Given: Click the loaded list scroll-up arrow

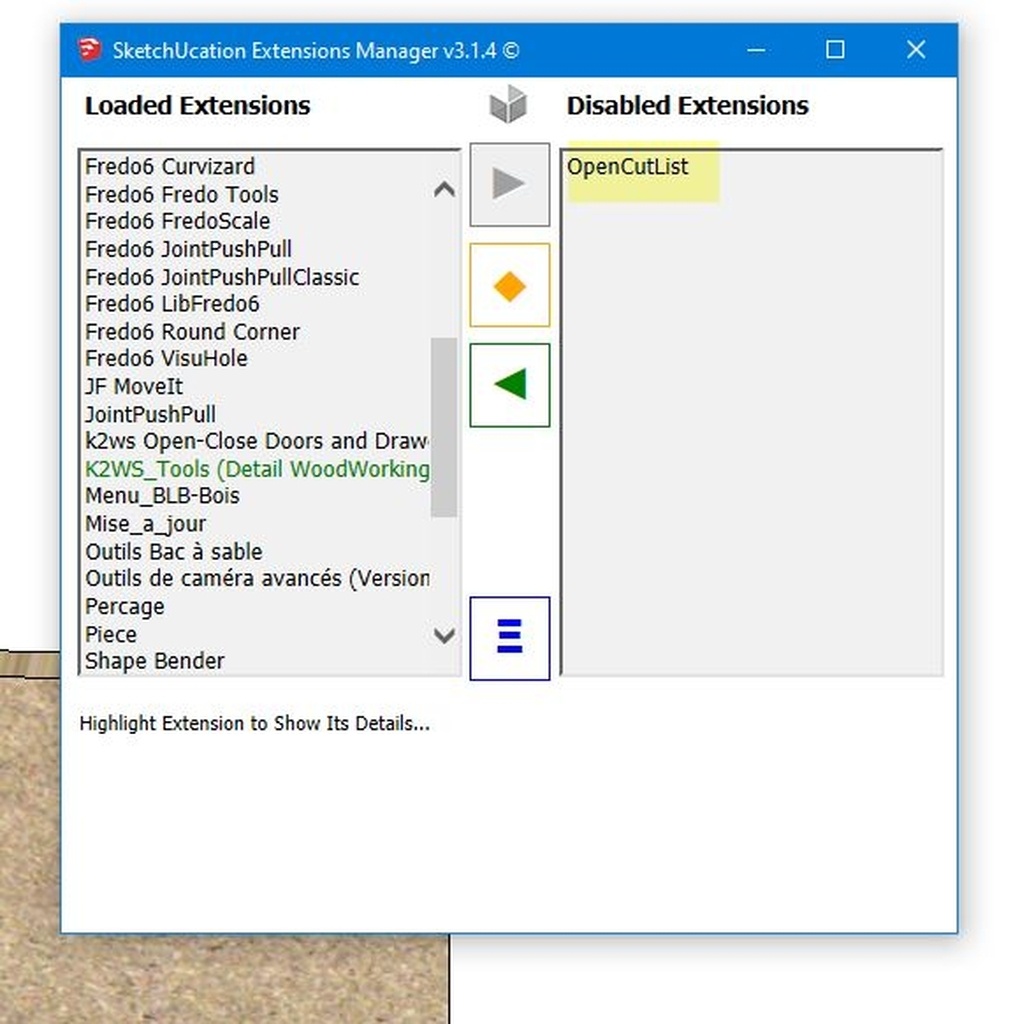Looking at the screenshot, I should pyautogui.click(x=444, y=189).
